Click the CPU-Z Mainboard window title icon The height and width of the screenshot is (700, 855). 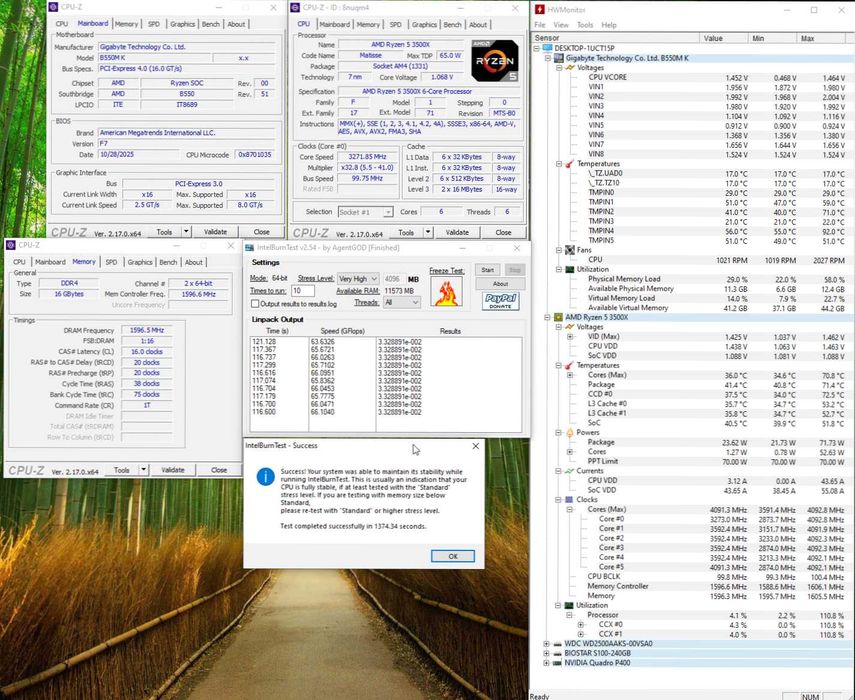coord(53,8)
